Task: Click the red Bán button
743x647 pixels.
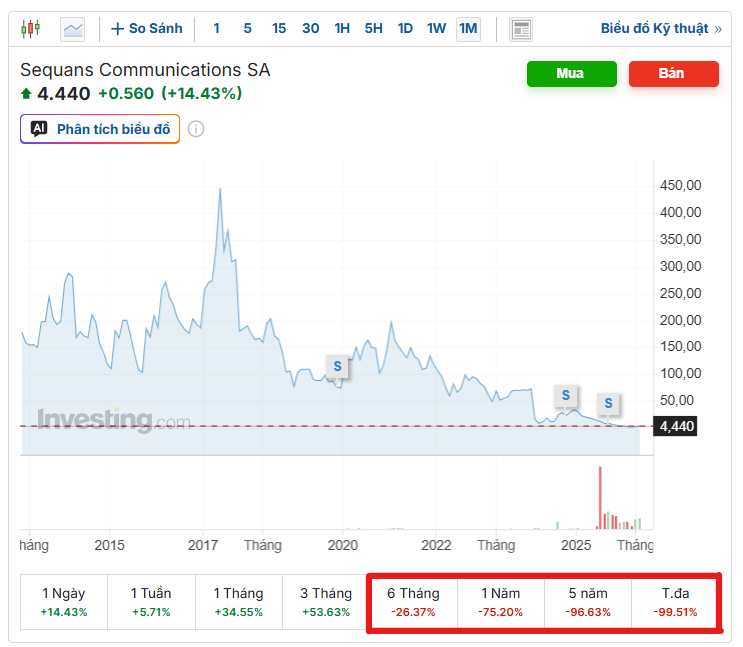Action: pos(673,73)
